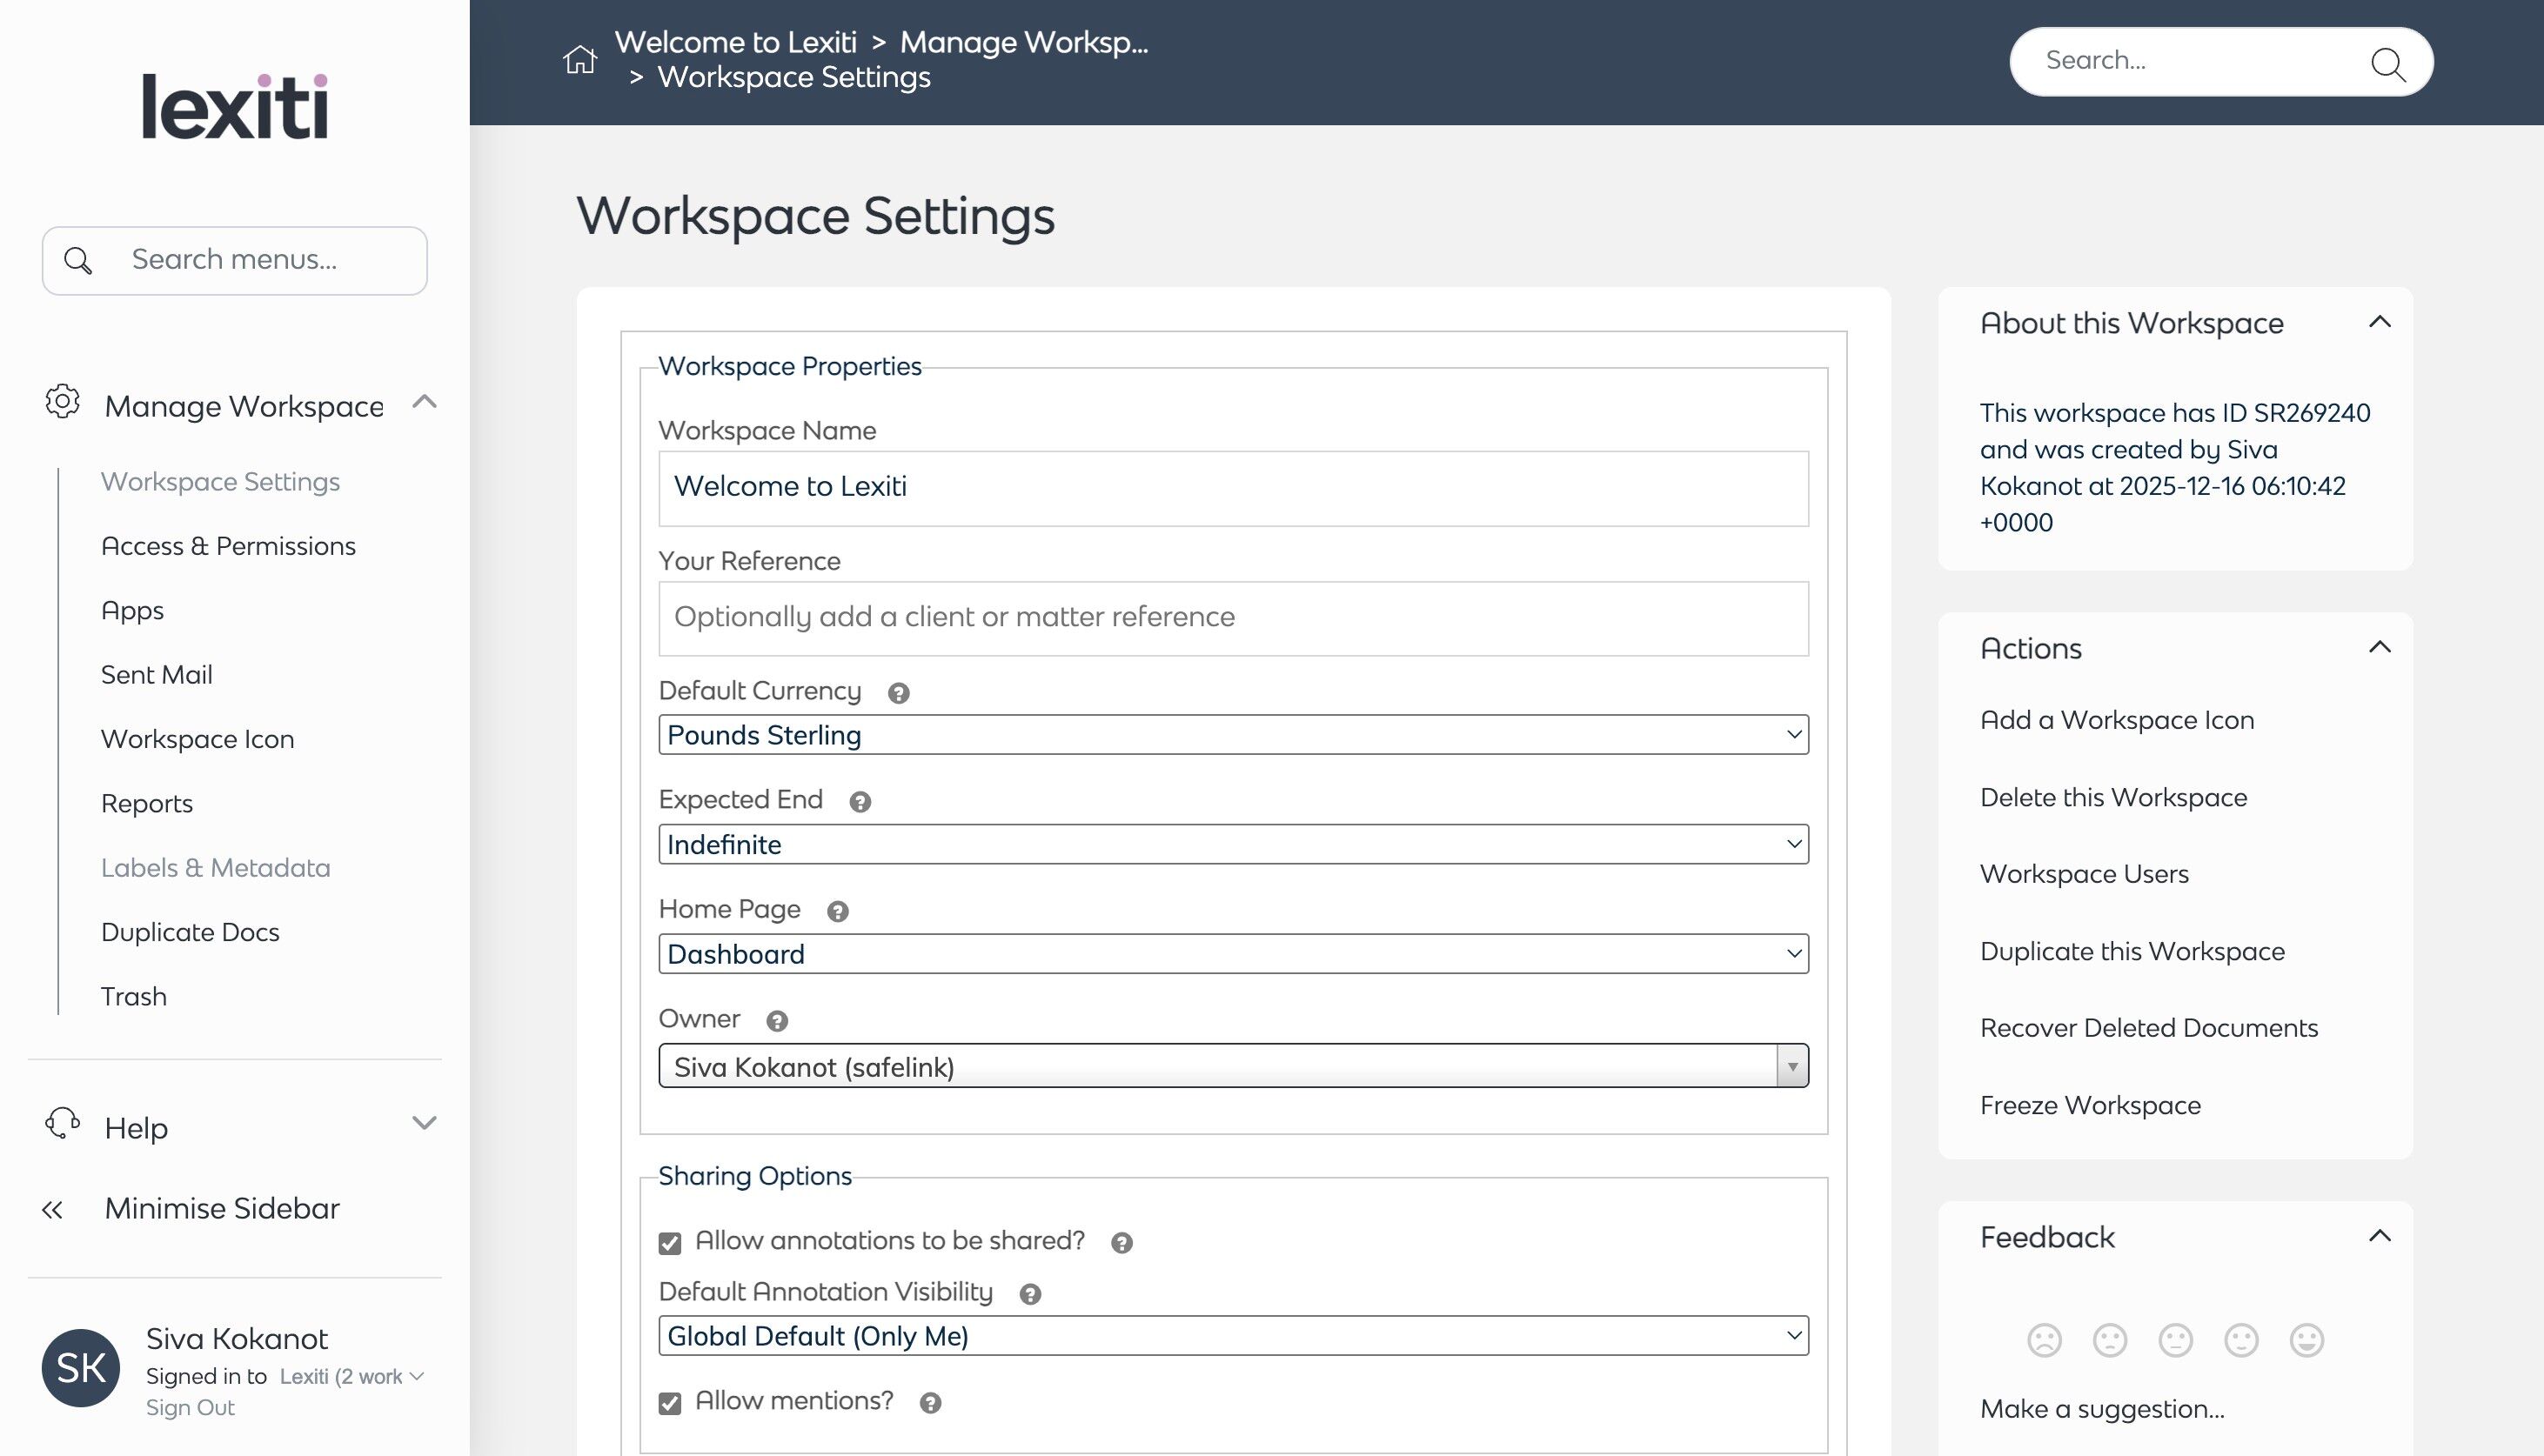Image resolution: width=2544 pixels, height=1456 pixels.
Task: Open the Default Currency dropdown
Action: pyautogui.click(x=1232, y=735)
